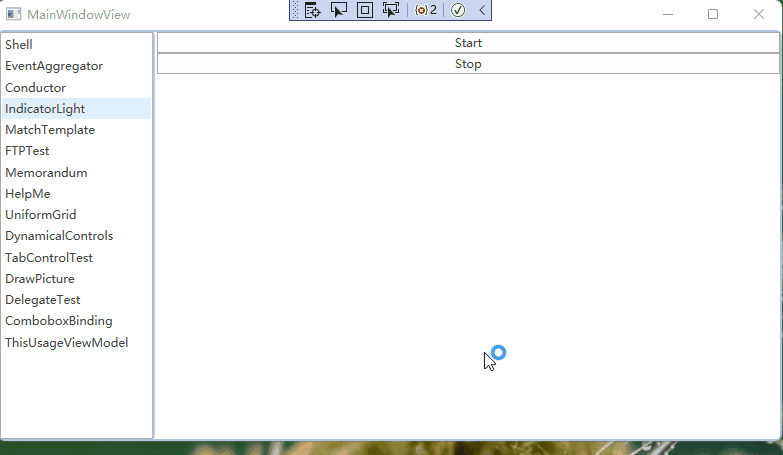Select the FTPTest item
Image resolution: width=783 pixels, height=455 pixels.
point(27,151)
